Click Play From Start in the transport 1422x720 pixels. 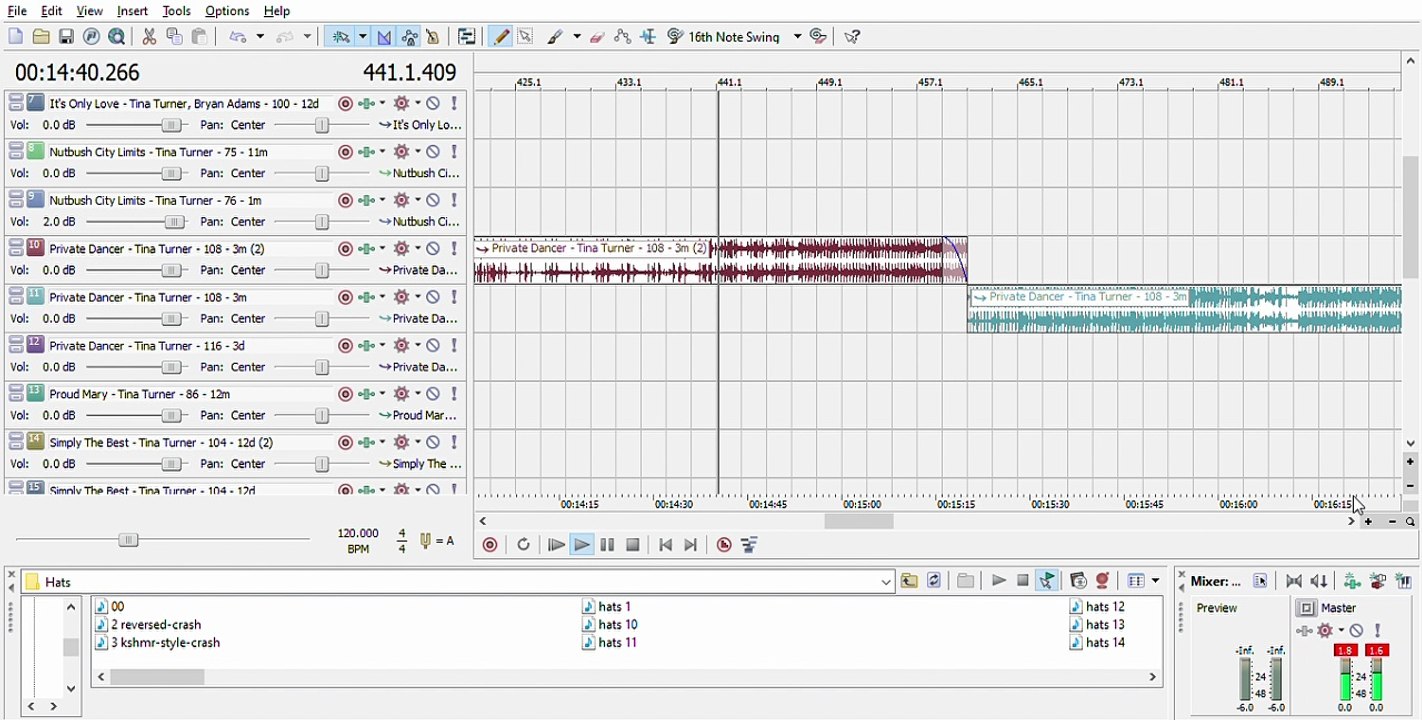[x=556, y=545]
